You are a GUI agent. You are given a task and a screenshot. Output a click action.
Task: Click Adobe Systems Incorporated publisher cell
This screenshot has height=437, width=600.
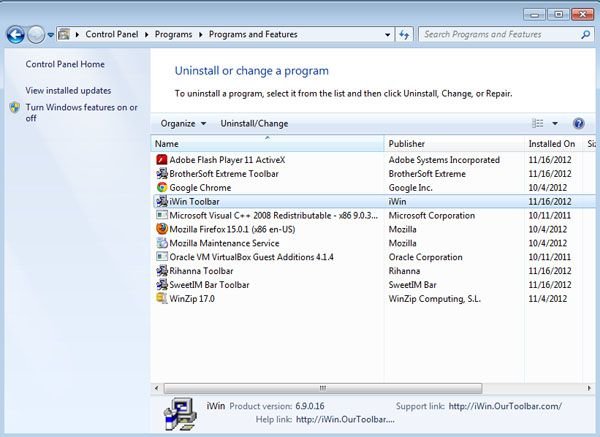[444, 160]
